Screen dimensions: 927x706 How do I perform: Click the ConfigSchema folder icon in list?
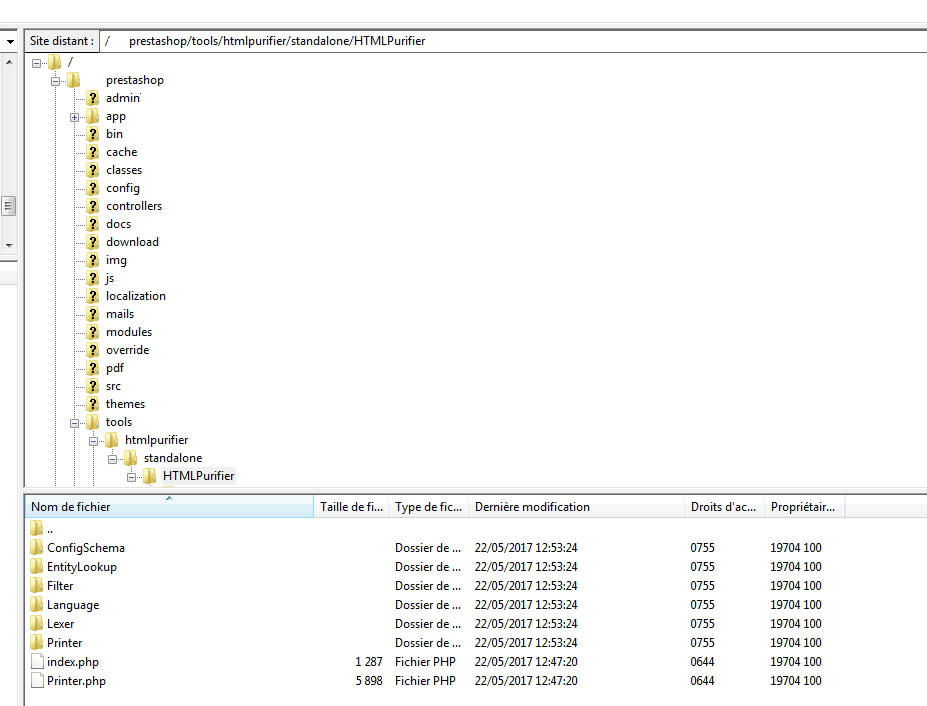[37, 548]
